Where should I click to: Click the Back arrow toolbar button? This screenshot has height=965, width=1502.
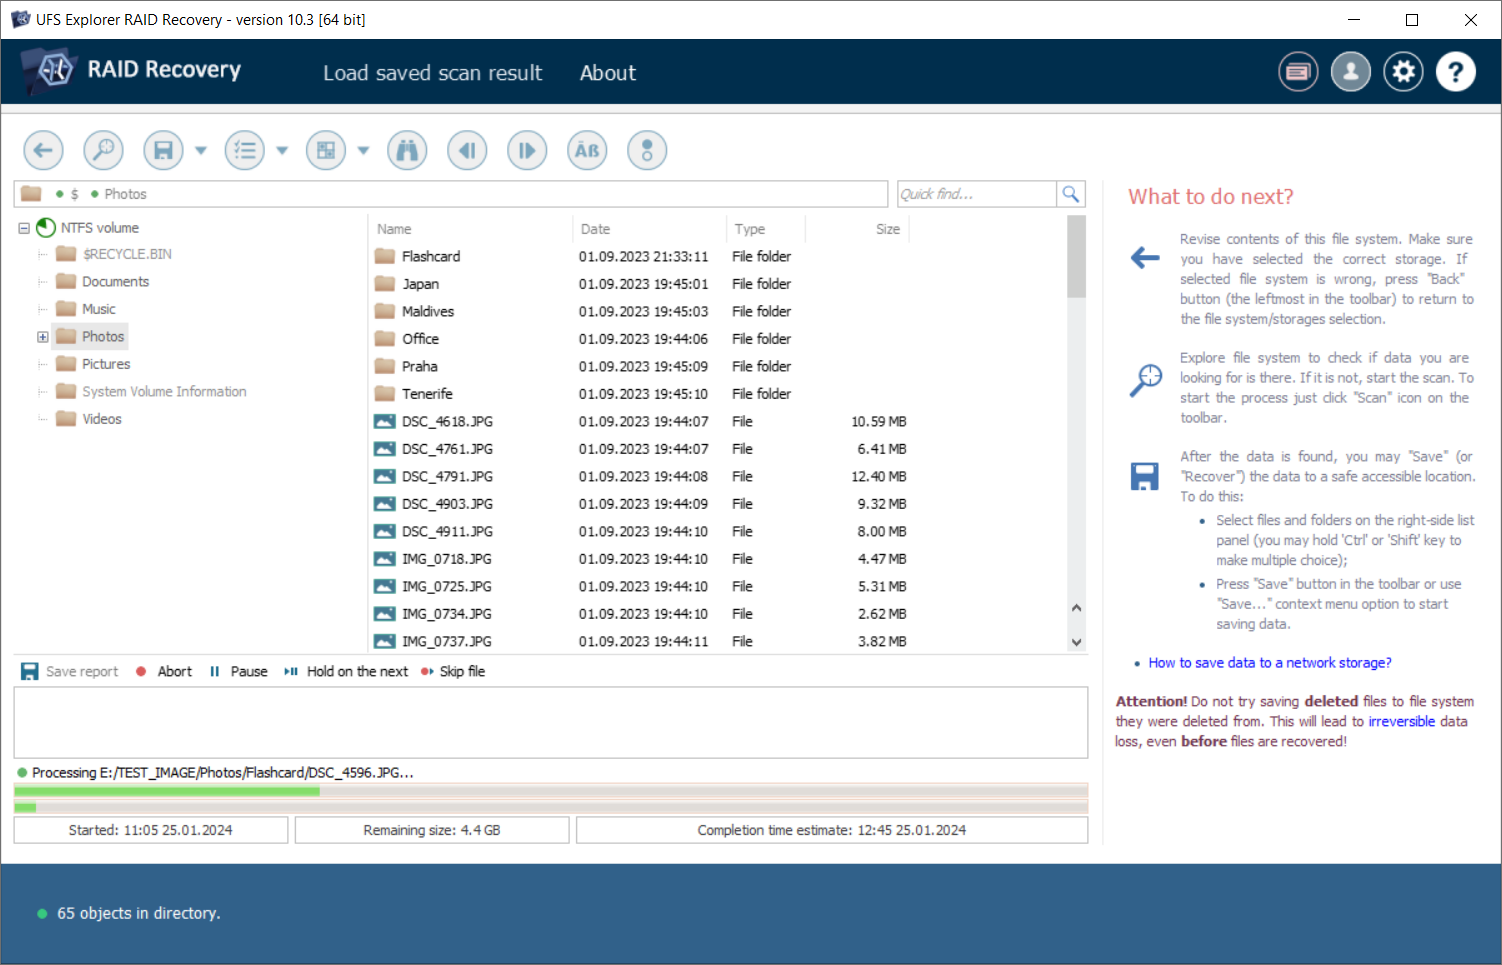[x=43, y=151]
